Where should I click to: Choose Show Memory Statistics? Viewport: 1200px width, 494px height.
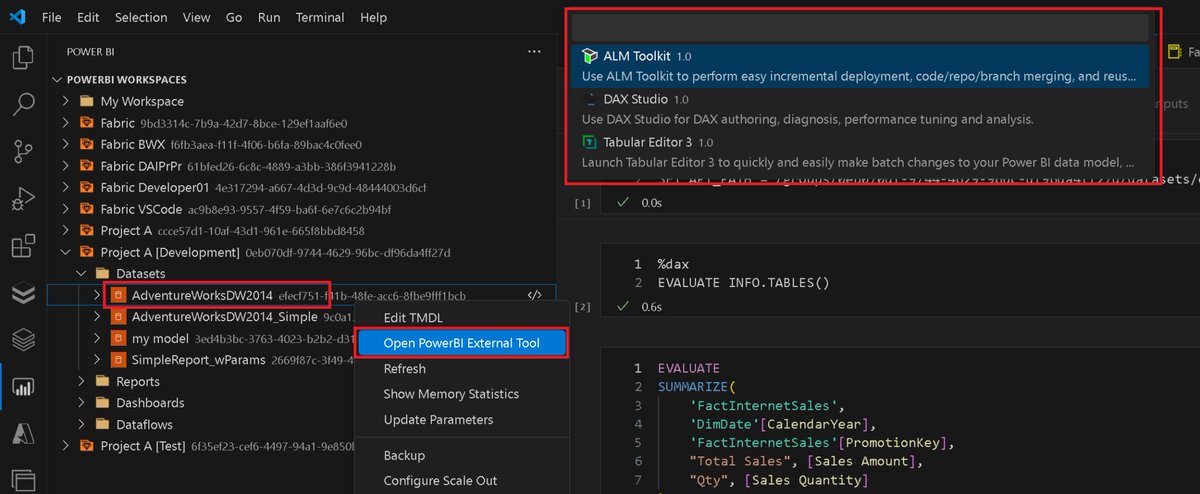pyautogui.click(x=461, y=394)
